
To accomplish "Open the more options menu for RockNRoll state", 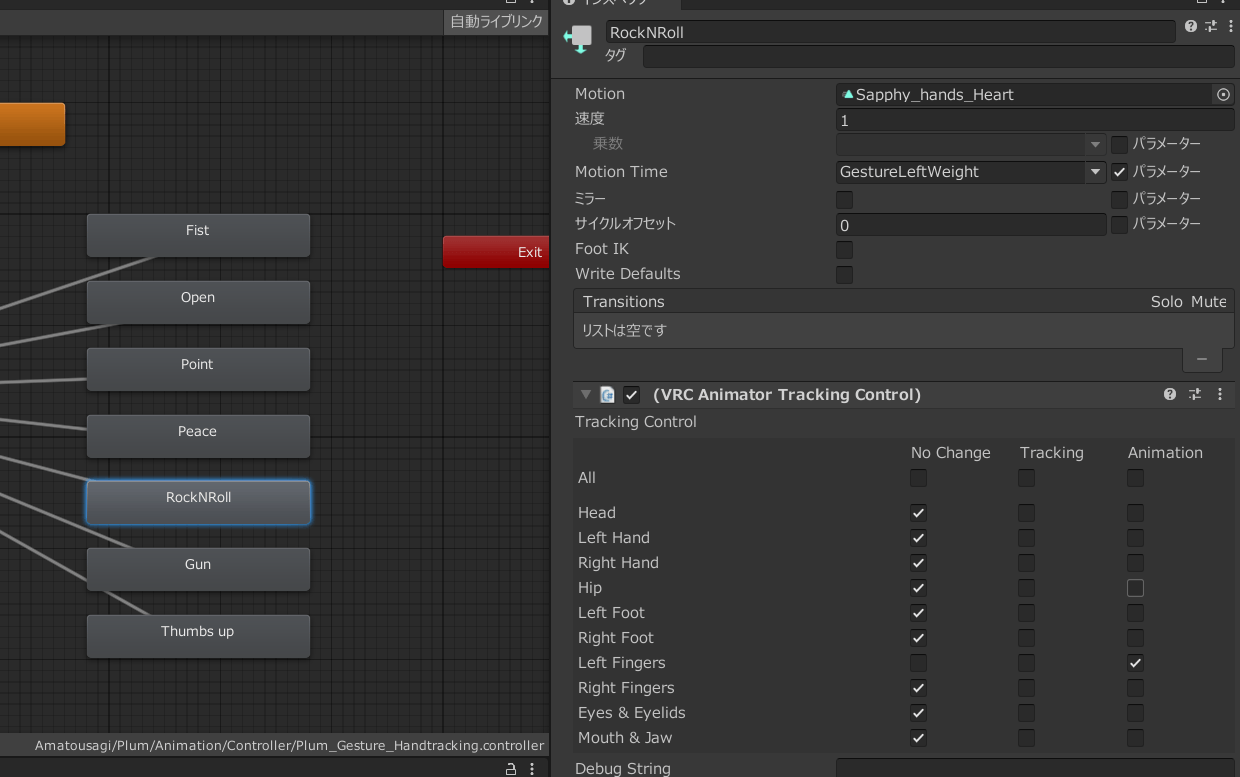I will (x=1230, y=27).
